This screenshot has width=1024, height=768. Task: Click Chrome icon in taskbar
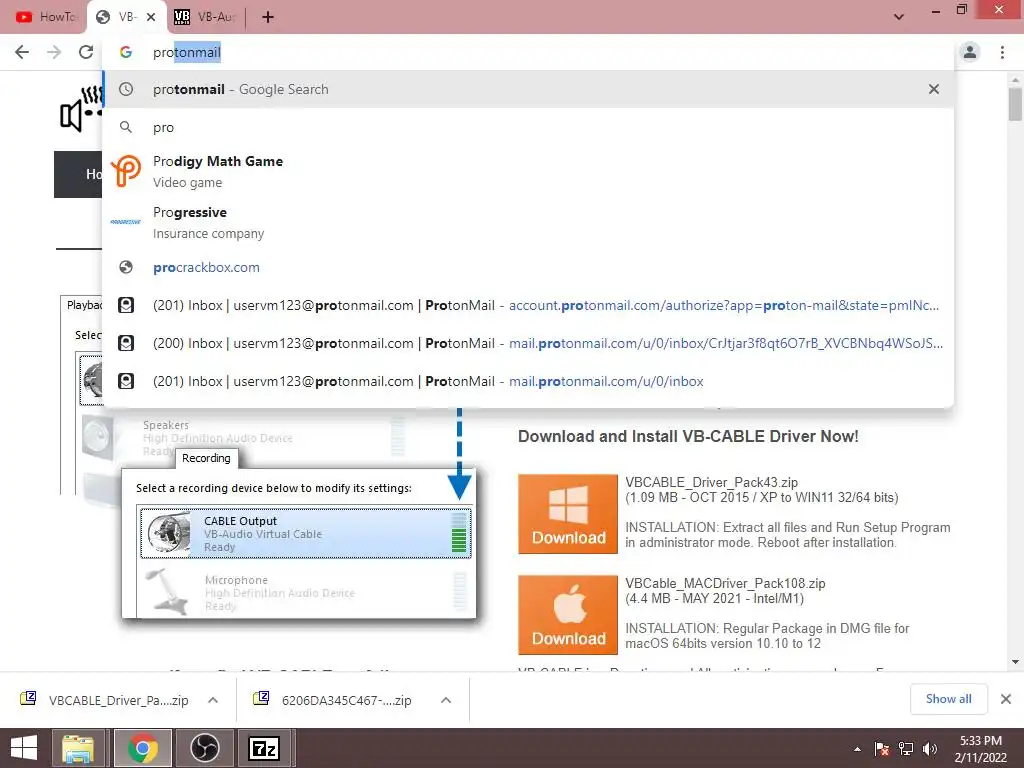[143, 748]
